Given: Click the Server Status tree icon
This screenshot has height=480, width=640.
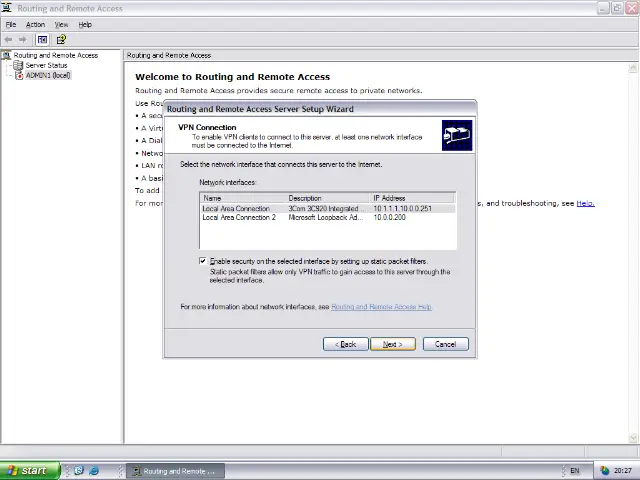Looking at the screenshot, I should pyautogui.click(x=18, y=65).
